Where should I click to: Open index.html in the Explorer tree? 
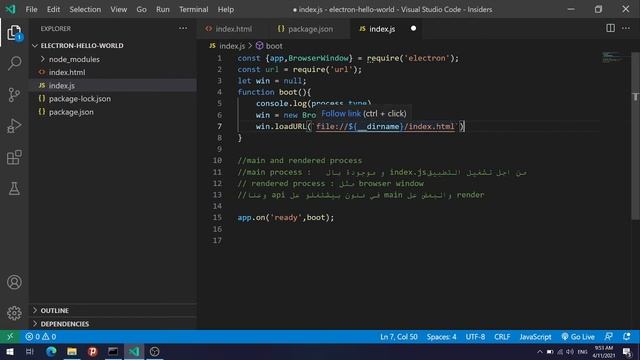67,72
